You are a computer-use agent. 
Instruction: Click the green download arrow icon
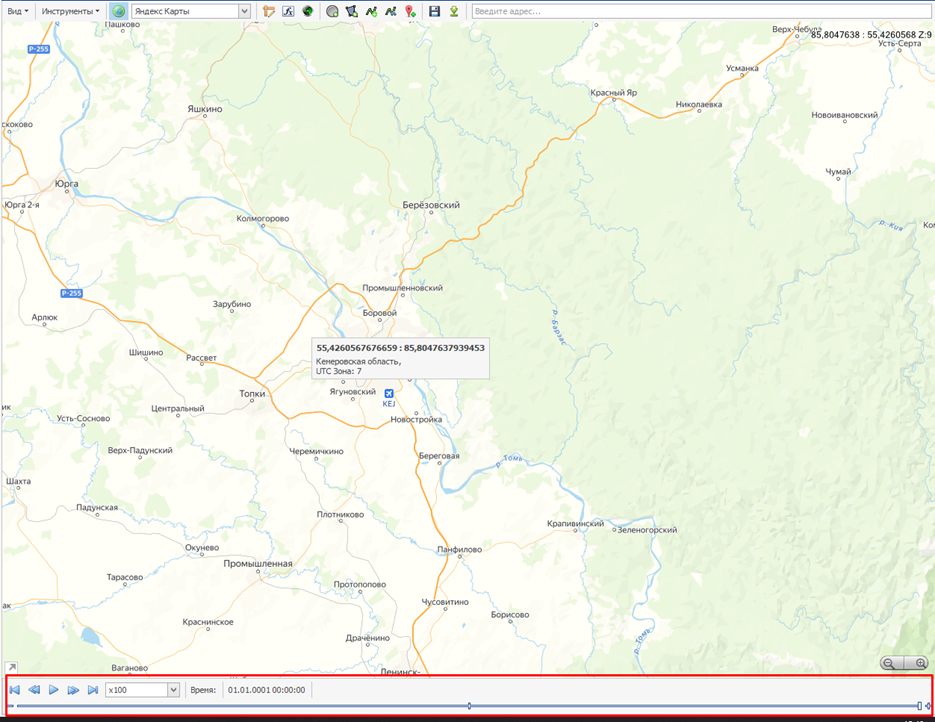(454, 11)
